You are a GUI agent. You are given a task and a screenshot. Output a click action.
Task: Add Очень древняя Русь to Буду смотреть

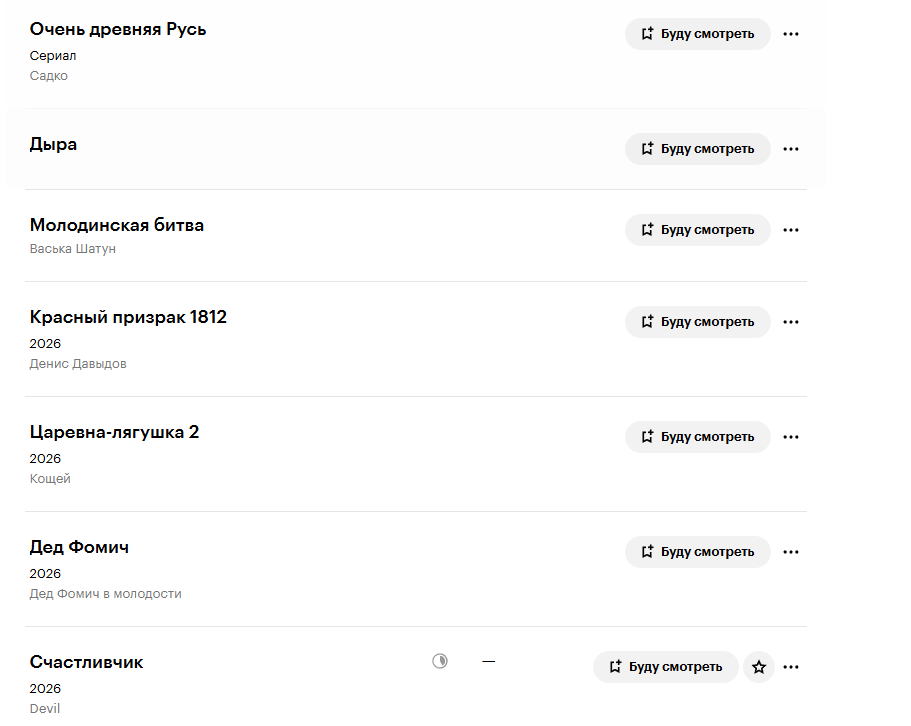coord(697,34)
